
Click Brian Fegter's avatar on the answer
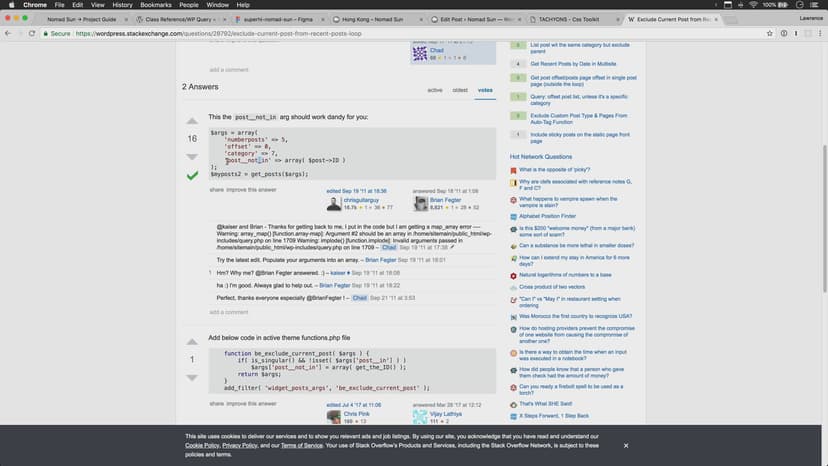[x=420, y=204]
